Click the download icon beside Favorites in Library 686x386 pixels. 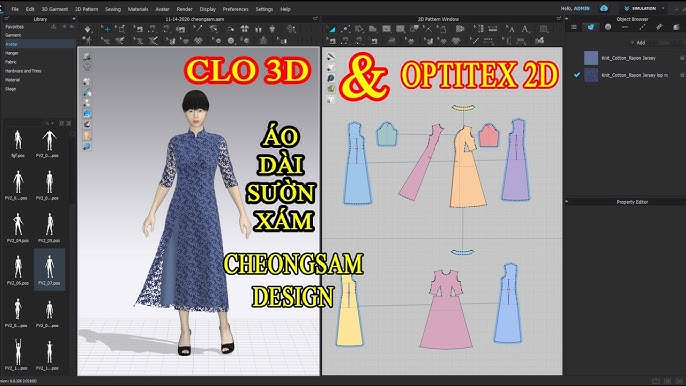point(53,27)
